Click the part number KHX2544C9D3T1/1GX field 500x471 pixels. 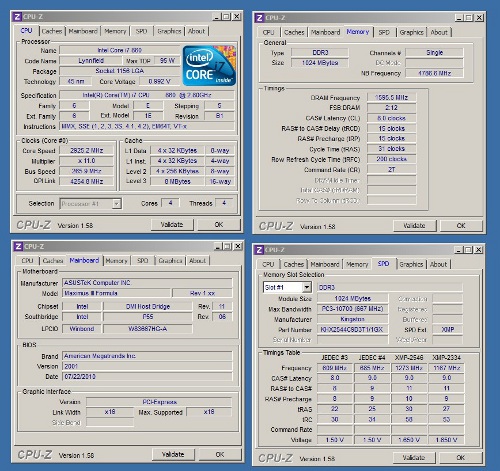(x=352, y=330)
